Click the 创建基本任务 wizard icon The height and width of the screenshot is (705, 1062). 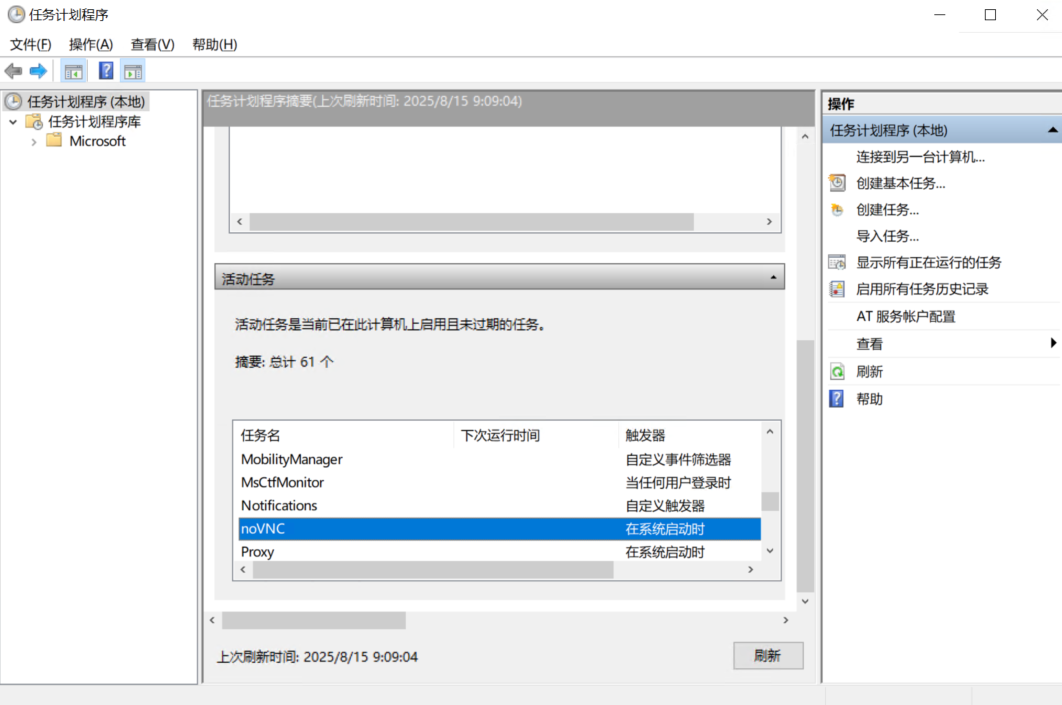click(837, 183)
